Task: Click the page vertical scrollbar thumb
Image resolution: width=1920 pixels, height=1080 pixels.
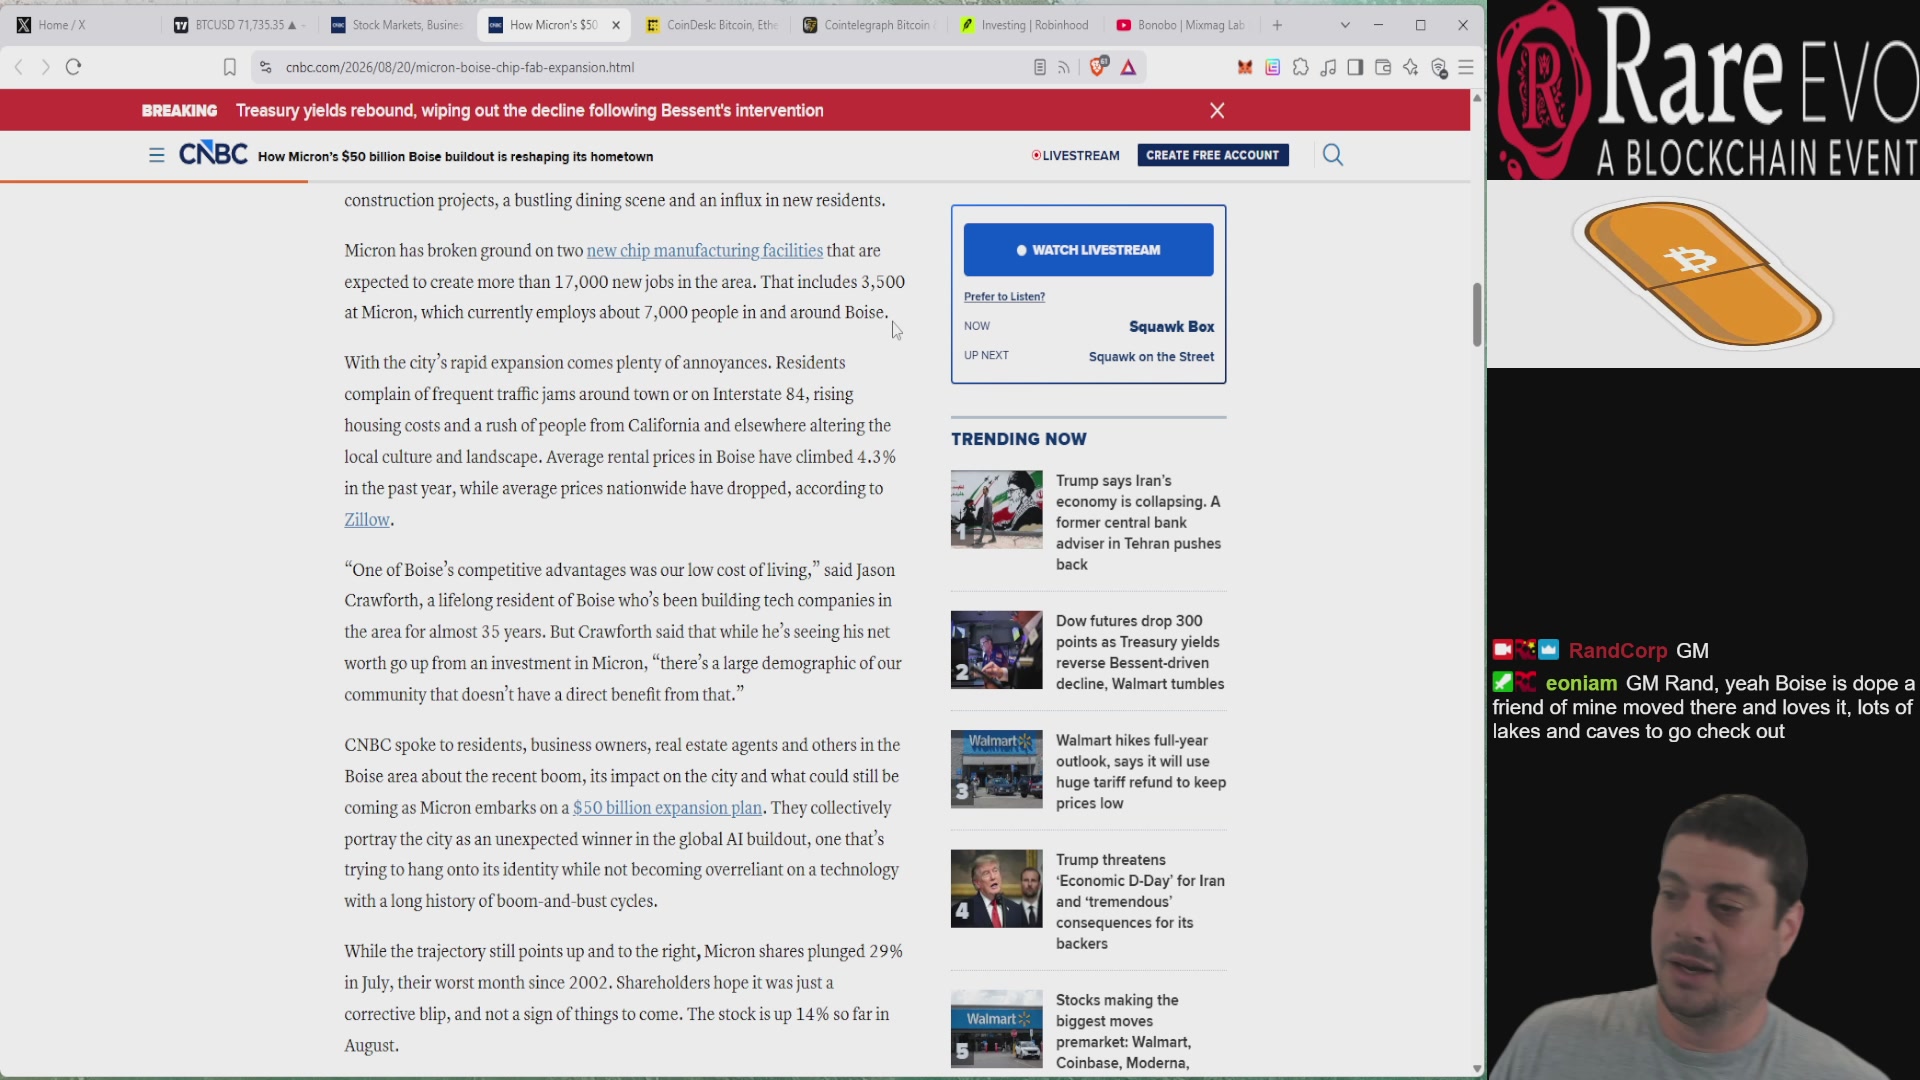Action: [x=1477, y=315]
